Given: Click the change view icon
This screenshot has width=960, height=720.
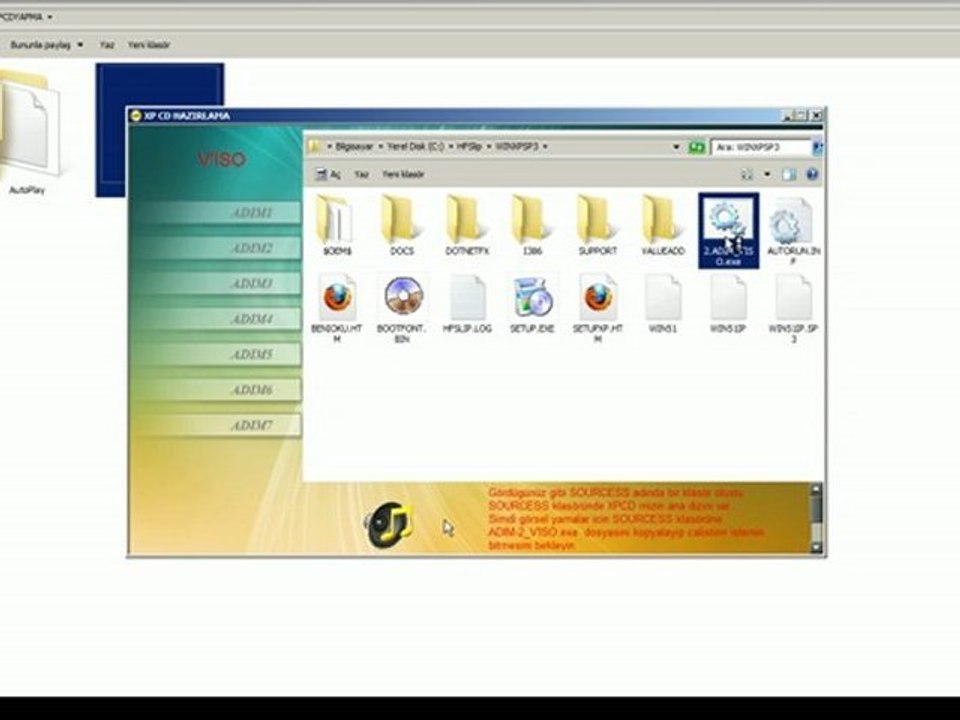Looking at the screenshot, I should coord(747,174).
